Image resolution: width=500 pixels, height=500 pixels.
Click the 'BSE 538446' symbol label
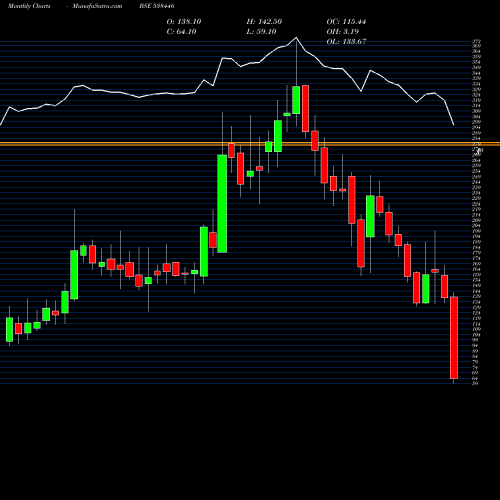point(157,6)
